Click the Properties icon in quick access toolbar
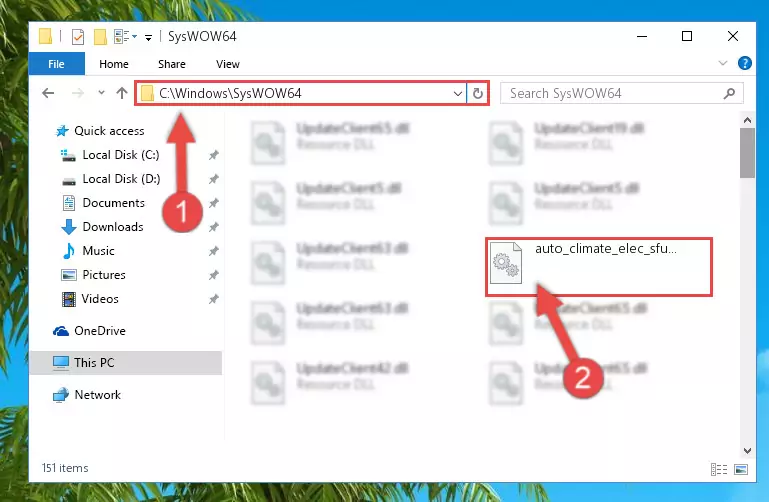 77,37
